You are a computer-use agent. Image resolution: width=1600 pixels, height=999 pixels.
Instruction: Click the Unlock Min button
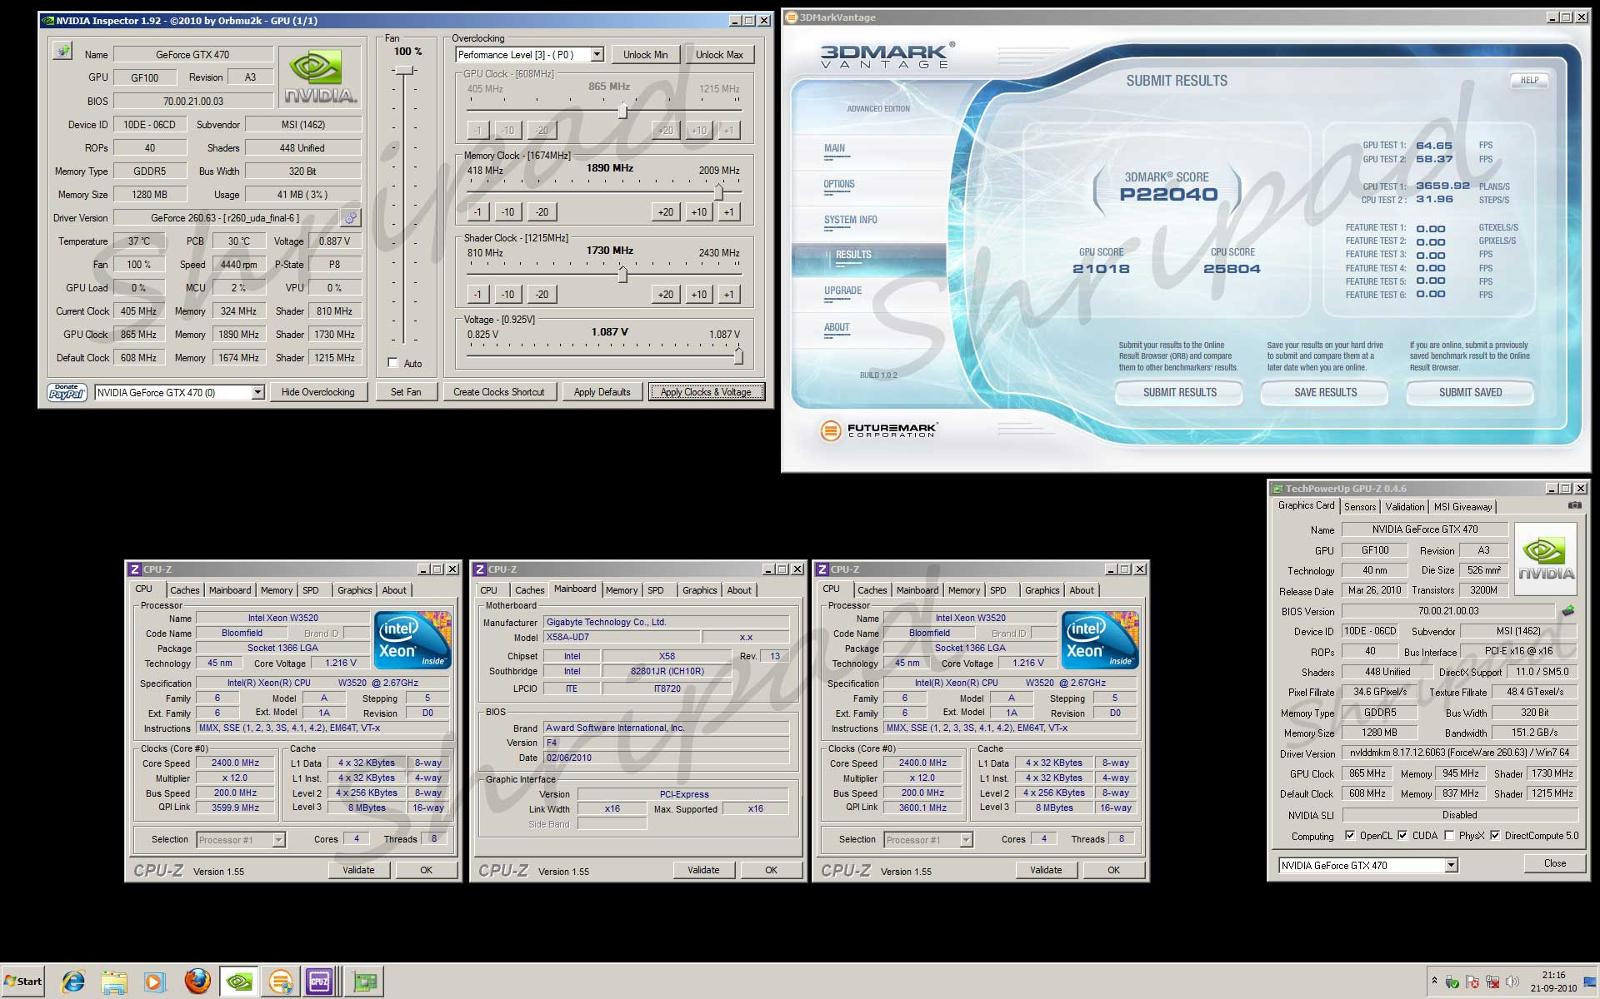646,55
